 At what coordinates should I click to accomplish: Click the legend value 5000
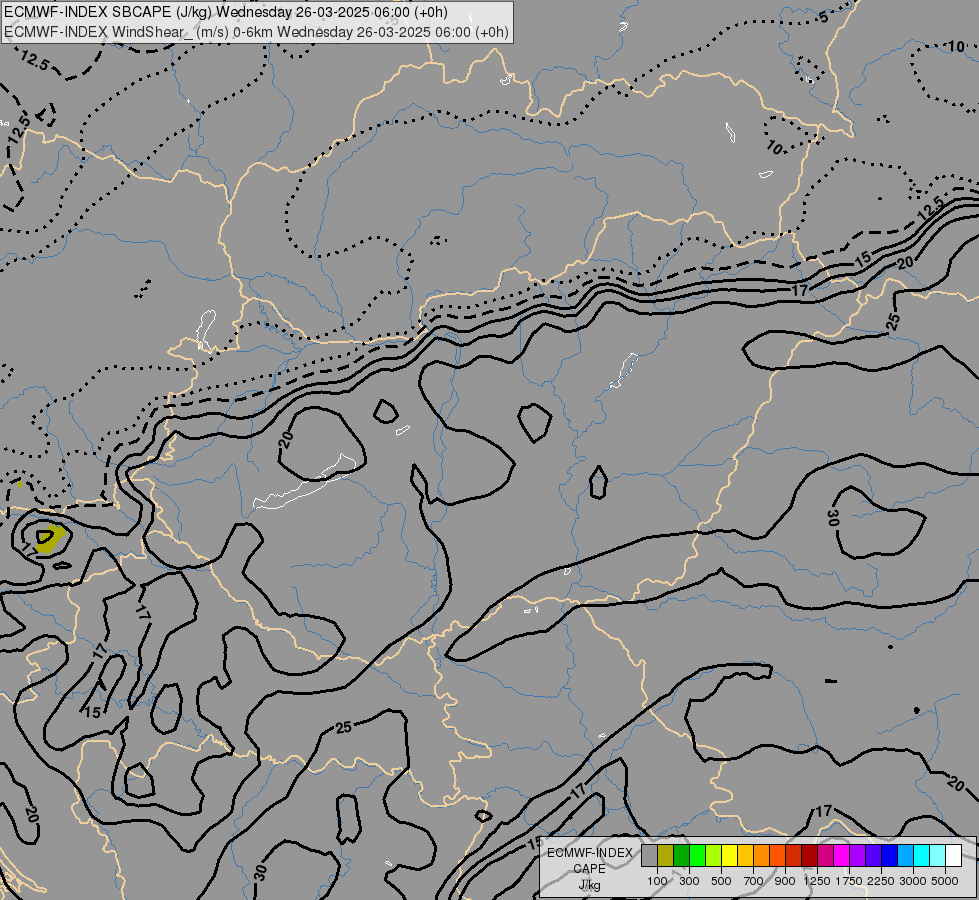point(945,881)
